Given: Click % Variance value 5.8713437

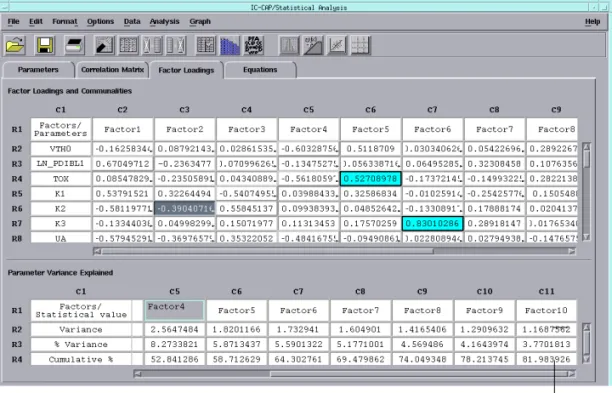Looking at the screenshot, I should click(x=237, y=344).
